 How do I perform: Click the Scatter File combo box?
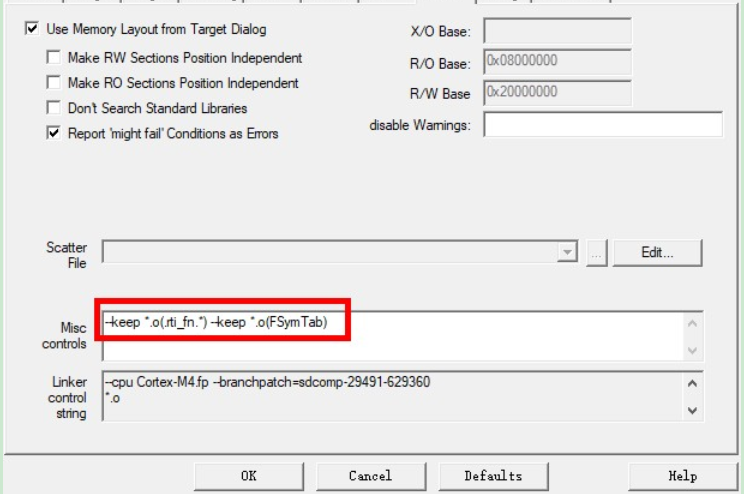click(340, 252)
